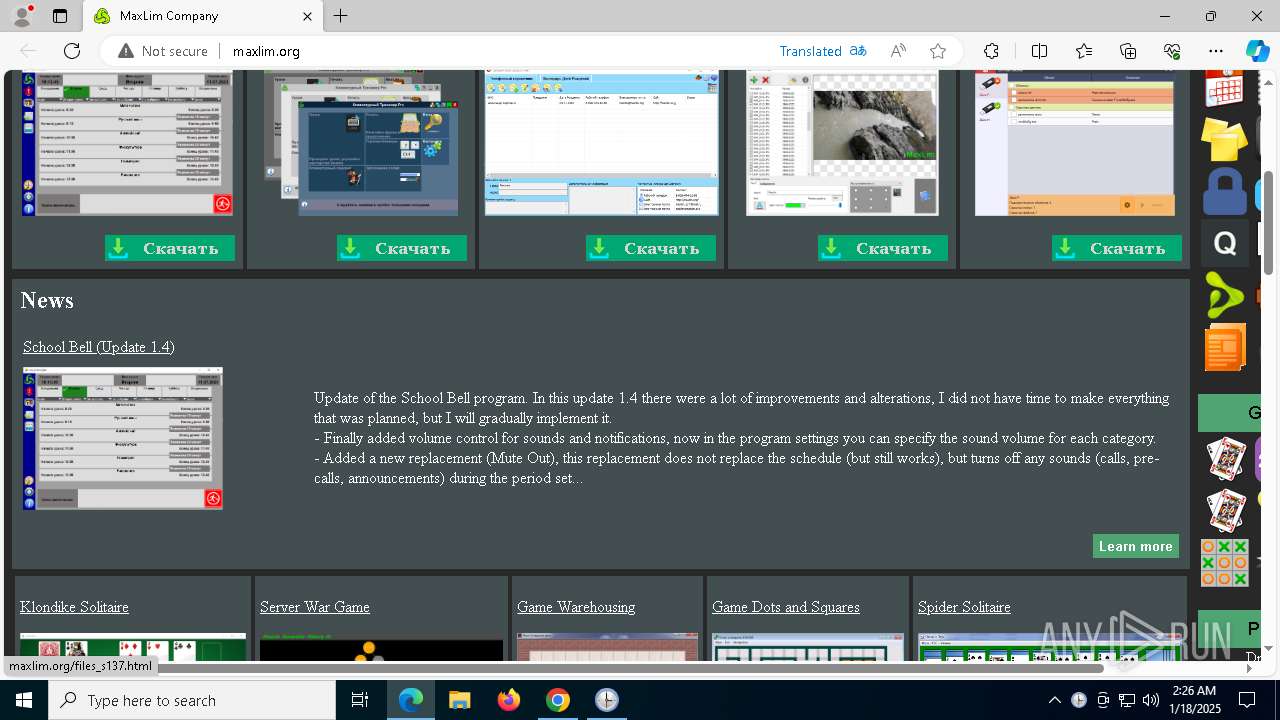The height and width of the screenshot is (720, 1280).
Task: Launch Google Chrome from the taskbar
Action: (x=558, y=700)
